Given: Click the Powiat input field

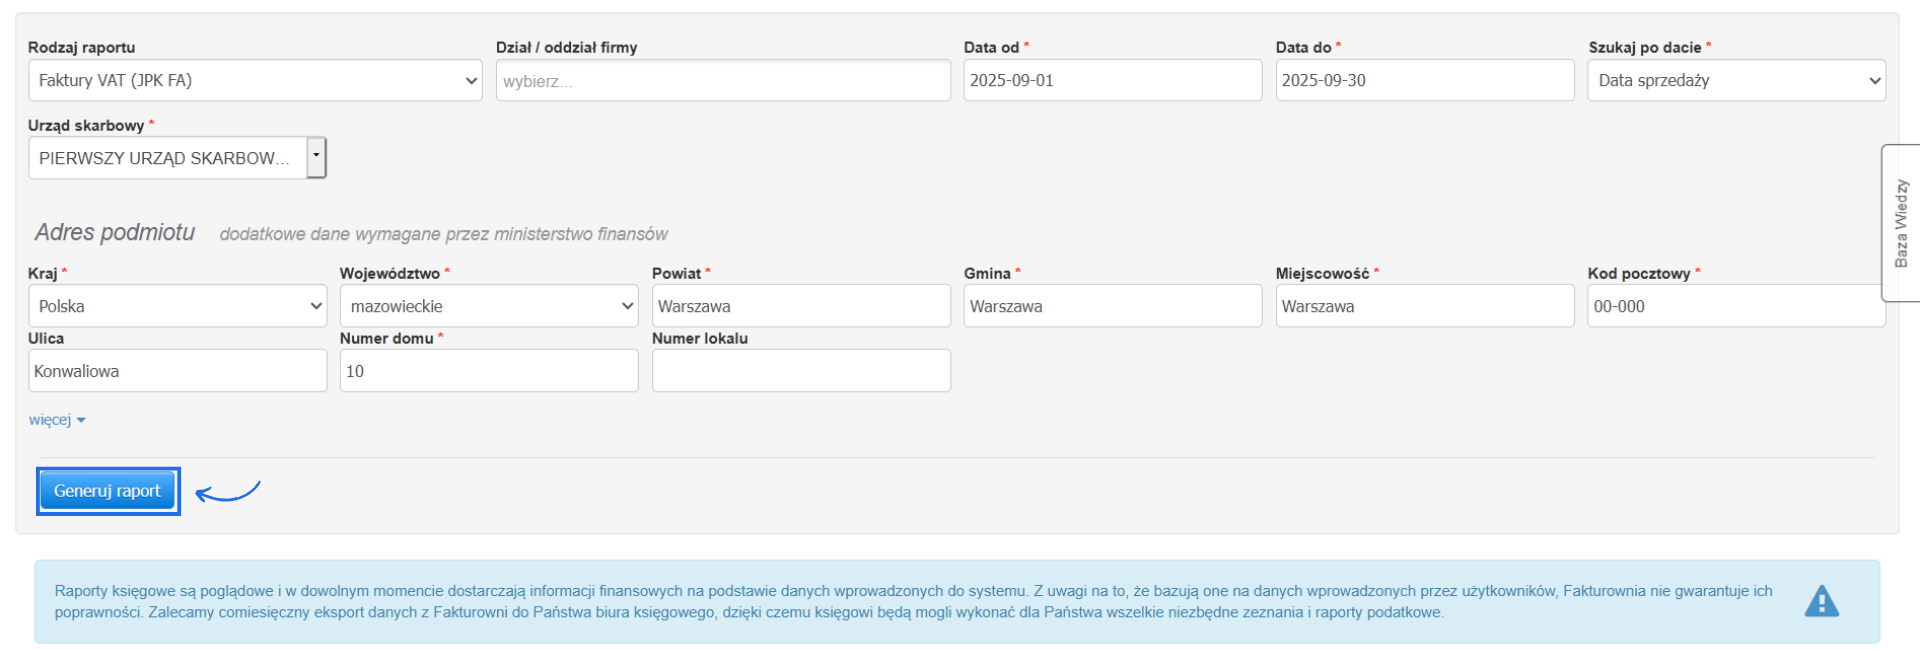Looking at the screenshot, I should coord(801,306).
